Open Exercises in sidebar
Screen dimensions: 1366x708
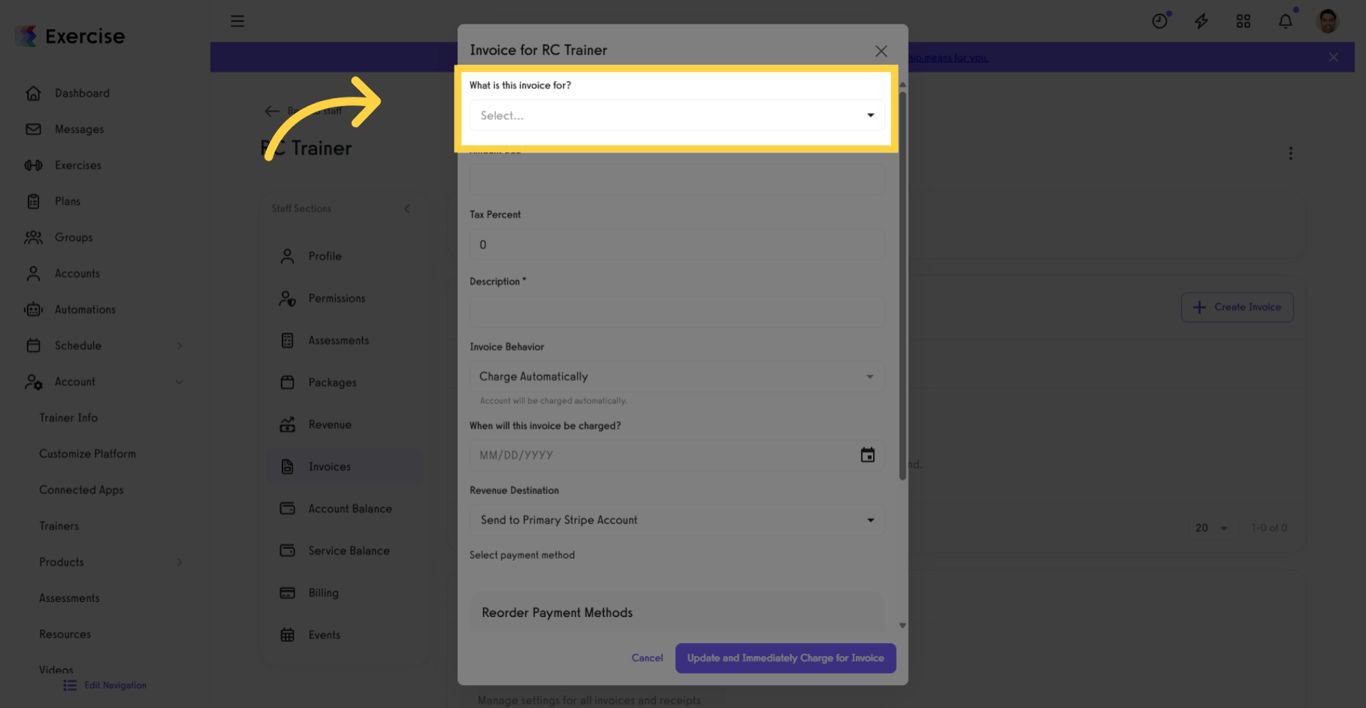coord(77,165)
